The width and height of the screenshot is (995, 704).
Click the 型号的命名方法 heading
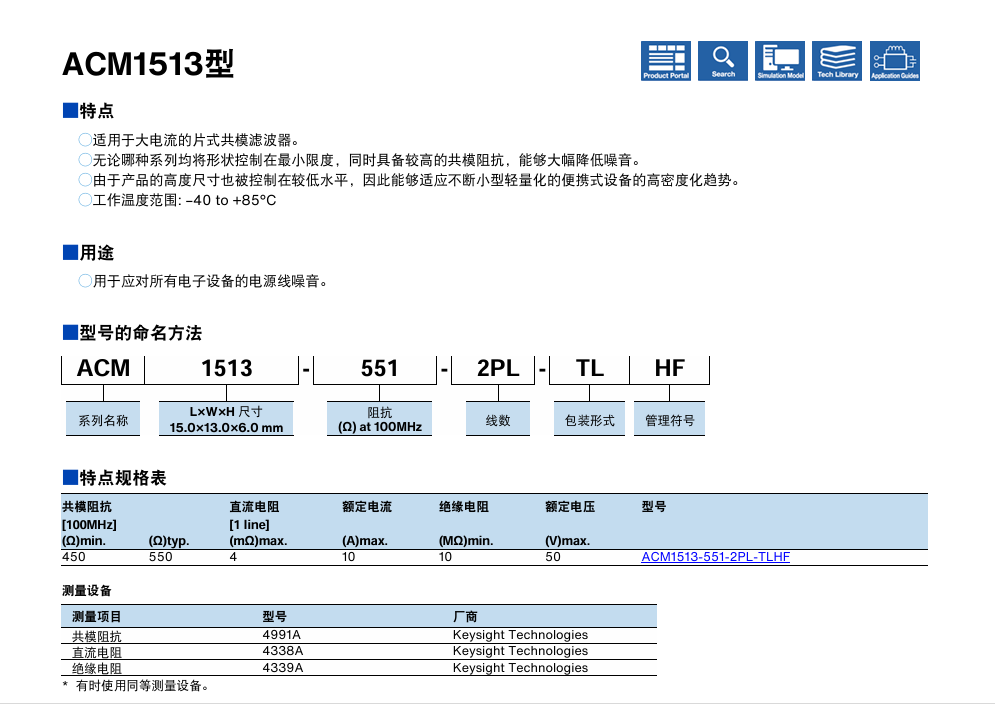pos(132,333)
